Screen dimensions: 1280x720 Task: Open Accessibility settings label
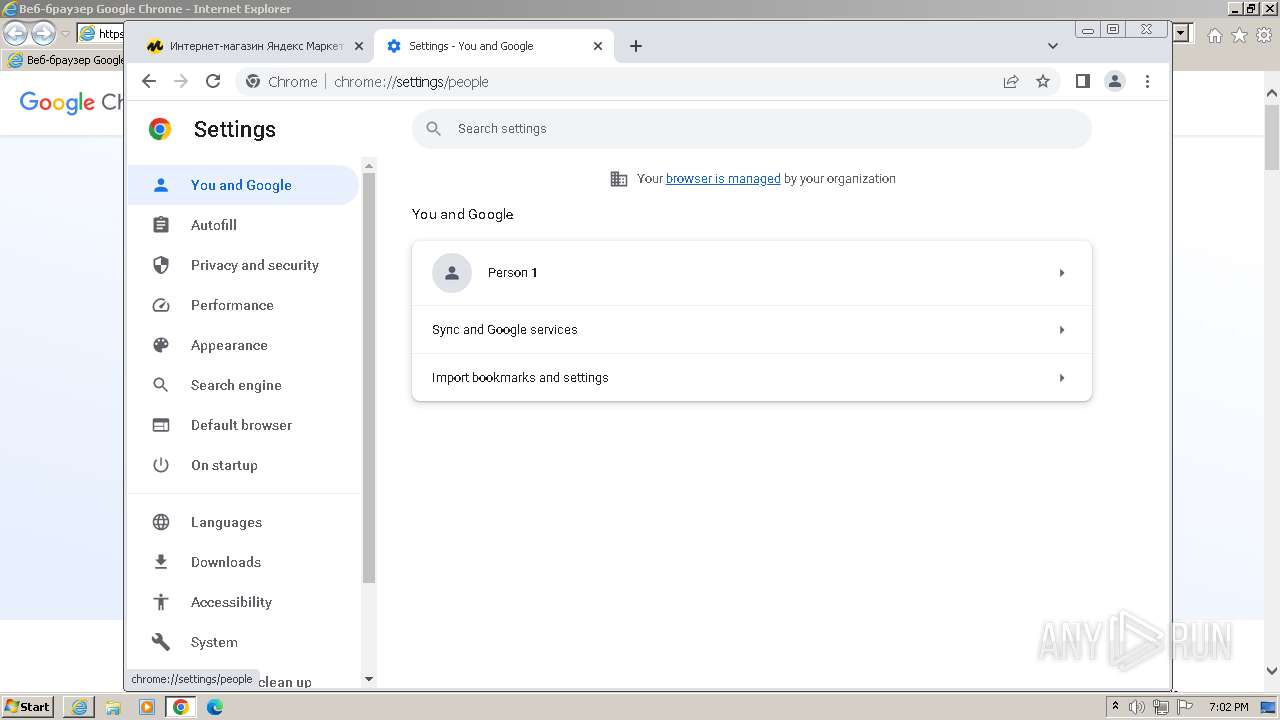pos(231,602)
